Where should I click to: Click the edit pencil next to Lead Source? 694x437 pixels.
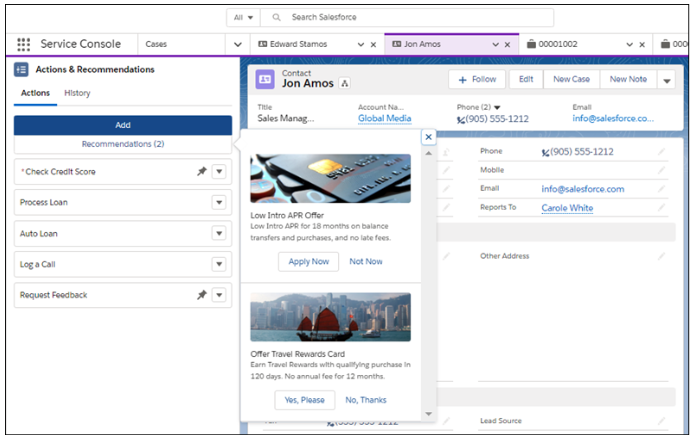661,421
